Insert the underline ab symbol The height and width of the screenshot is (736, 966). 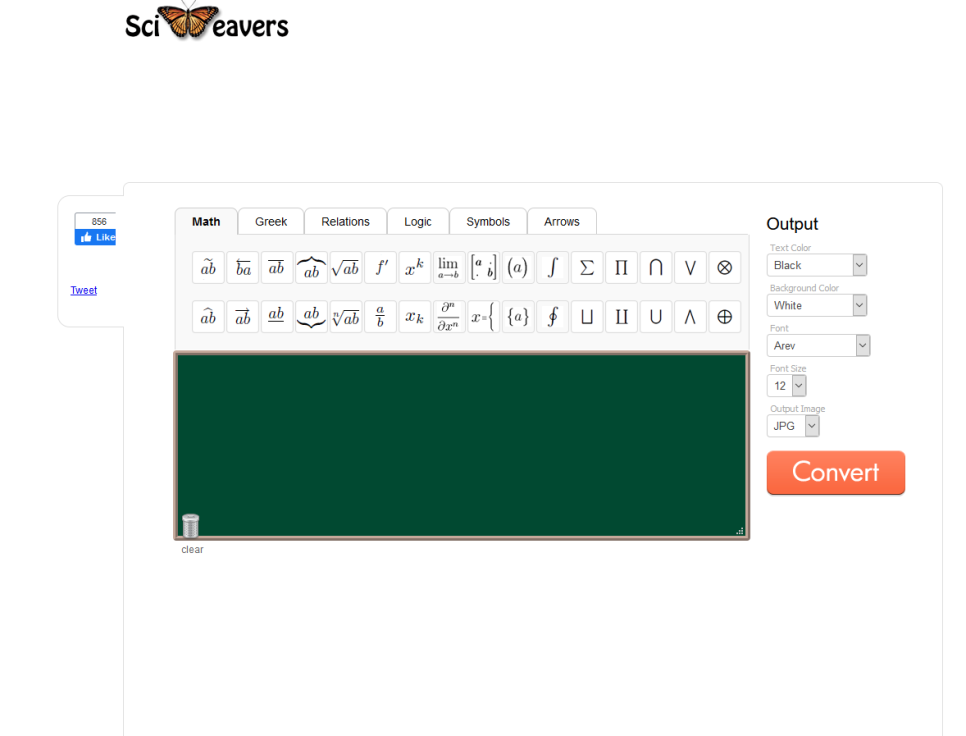[277, 317]
